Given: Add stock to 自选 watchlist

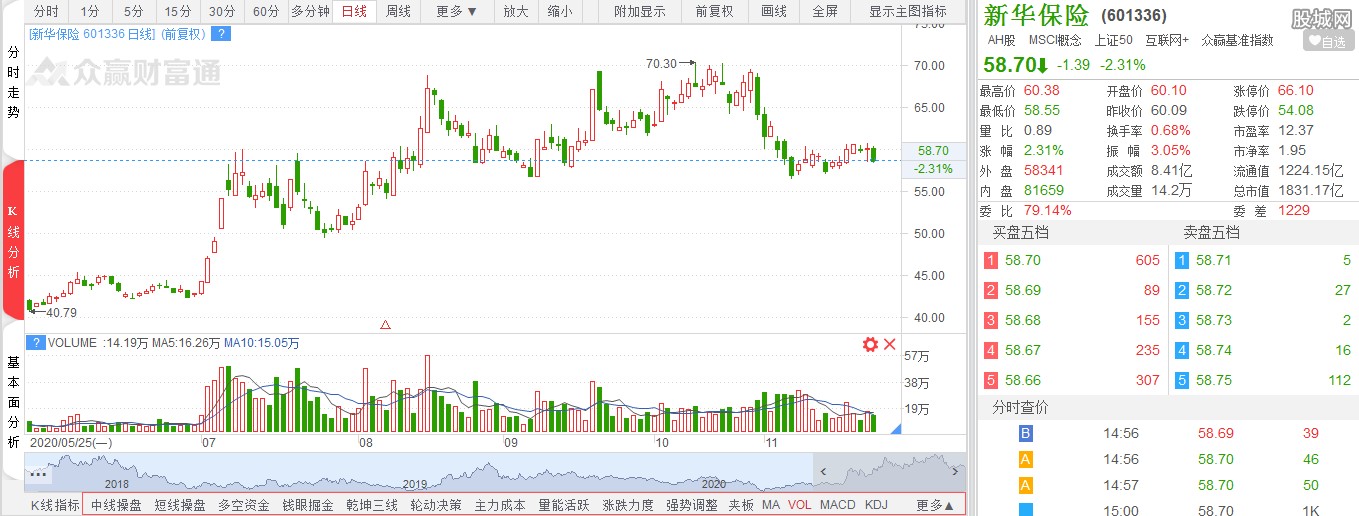Looking at the screenshot, I should coord(1328,41).
